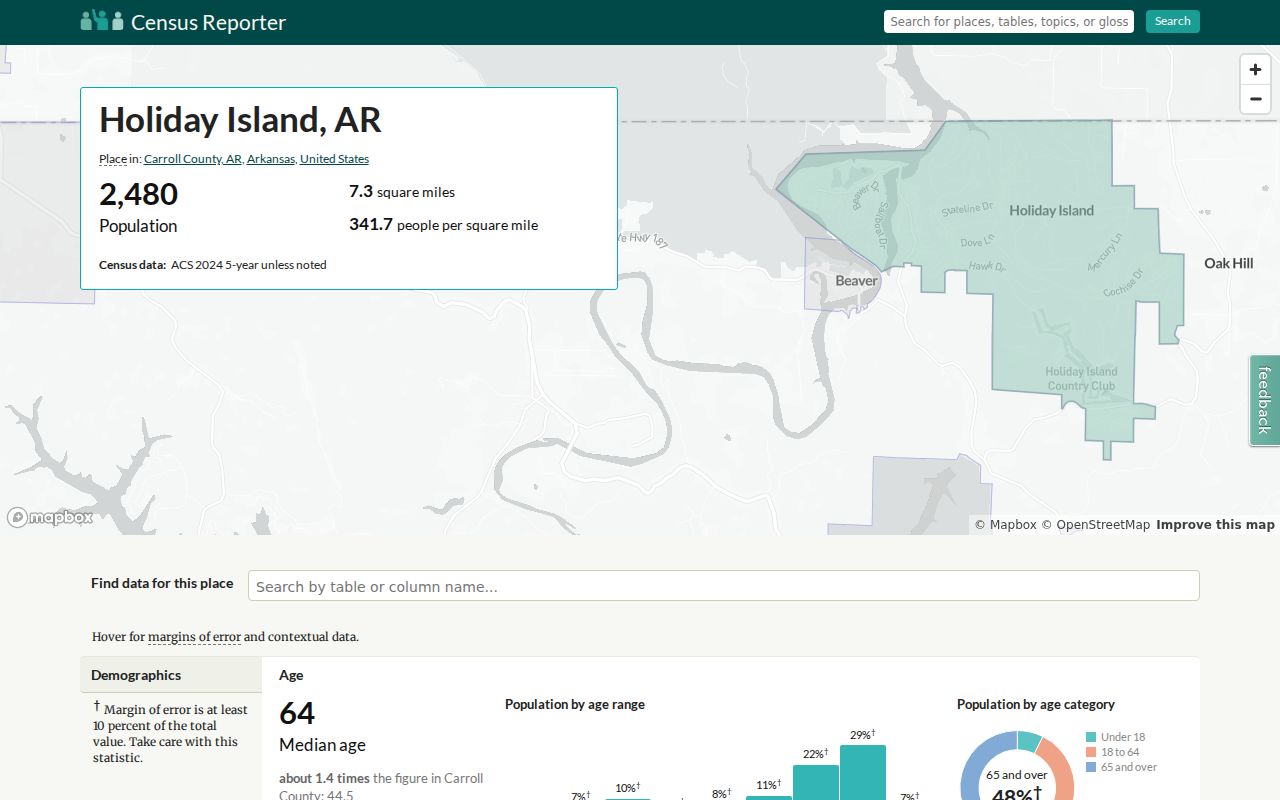Open United States geography link
Screen dimensions: 1280x800
[334, 159]
